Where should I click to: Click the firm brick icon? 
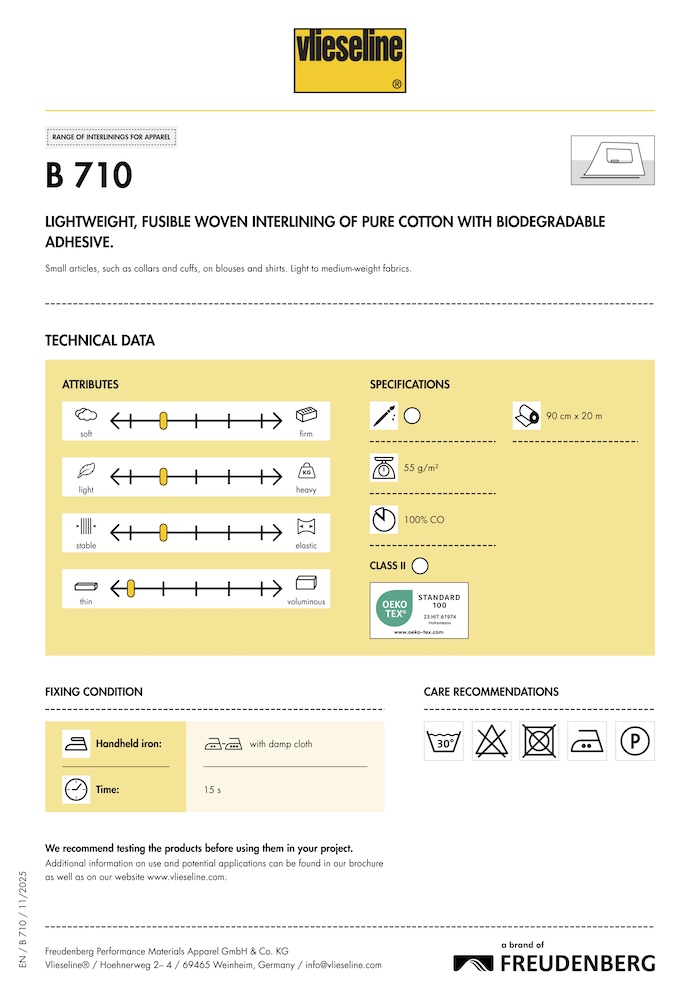click(x=306, y=416)
